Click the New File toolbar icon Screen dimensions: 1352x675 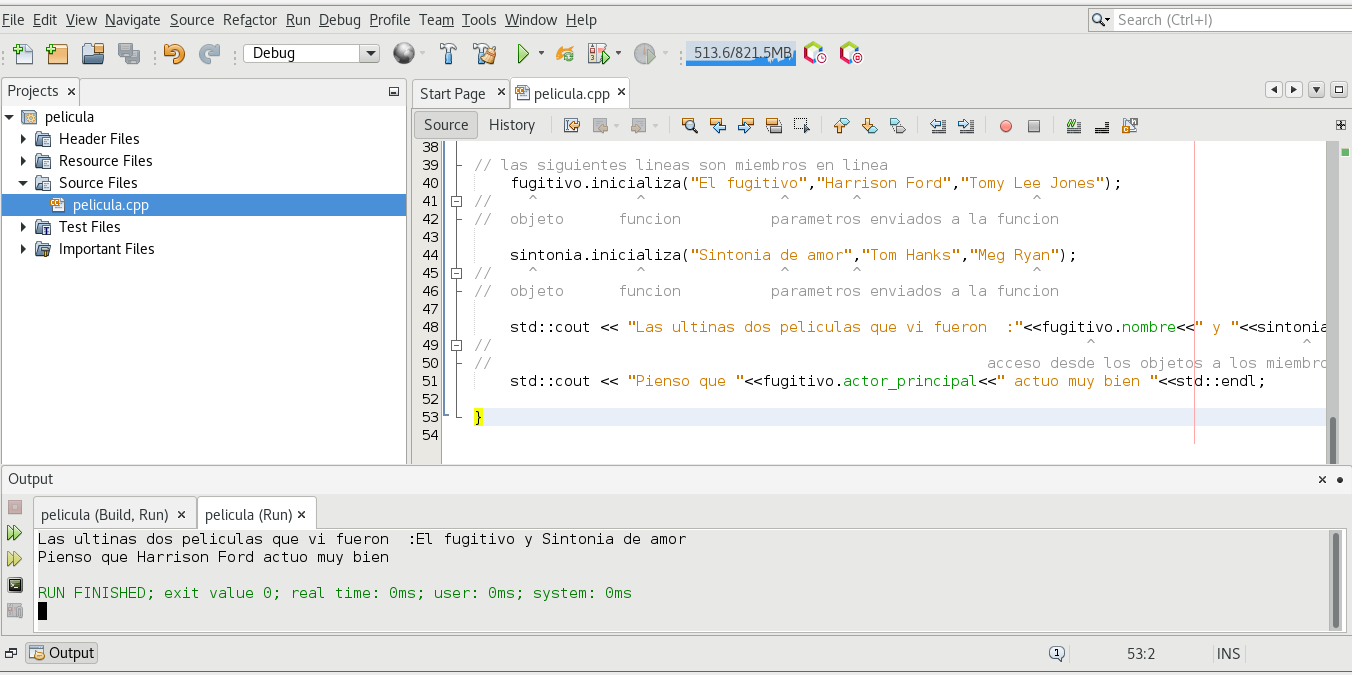click(22, 54)
